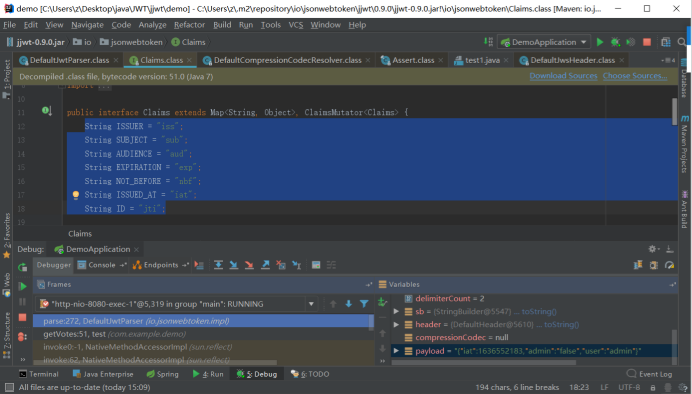Open the Event Log

649,374
